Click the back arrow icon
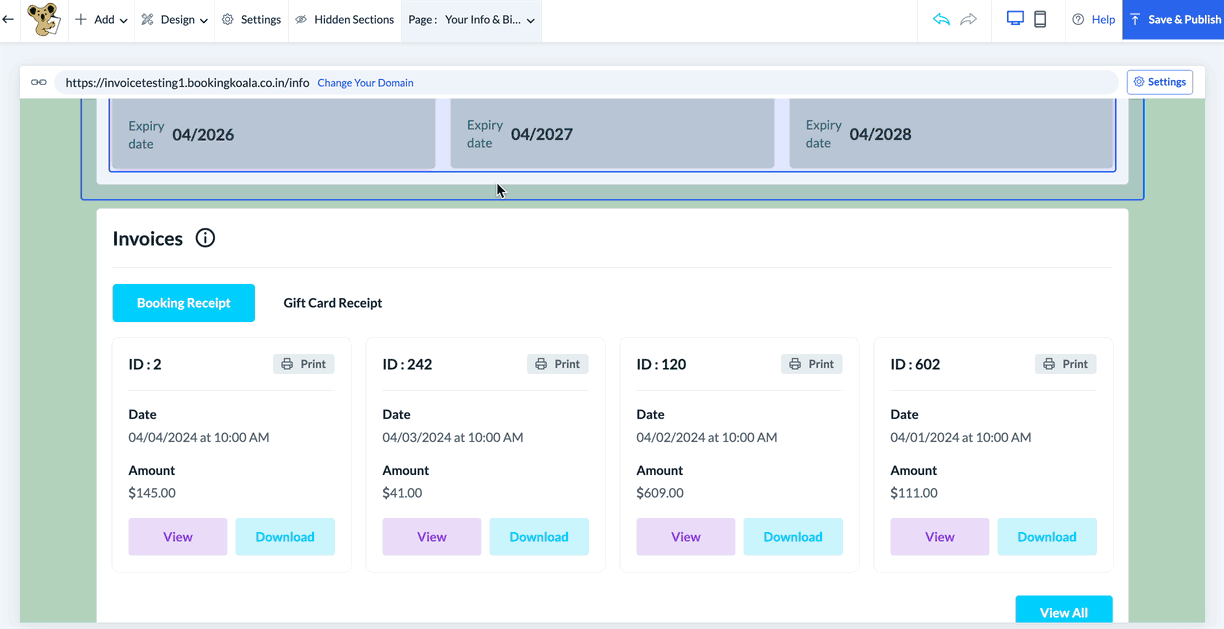Image resolution: width=1224 pixels, height=629 pixels. pyautogui.click(x=9, y=20)
